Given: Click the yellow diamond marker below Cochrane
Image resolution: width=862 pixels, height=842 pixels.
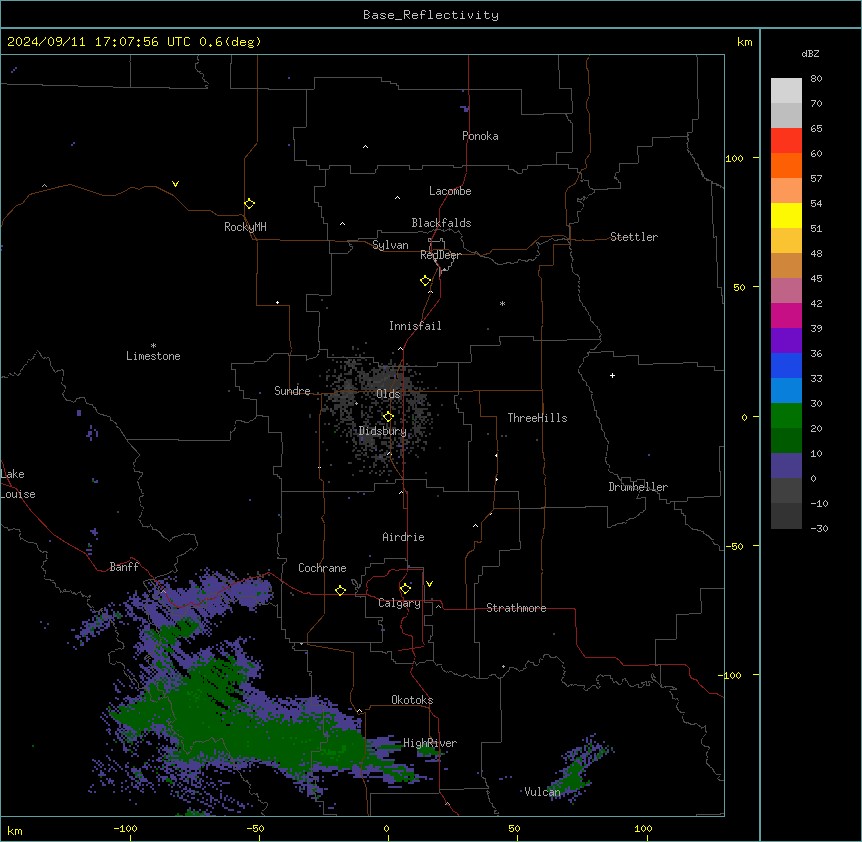Looking at the screenshot, I should (340, 590).
